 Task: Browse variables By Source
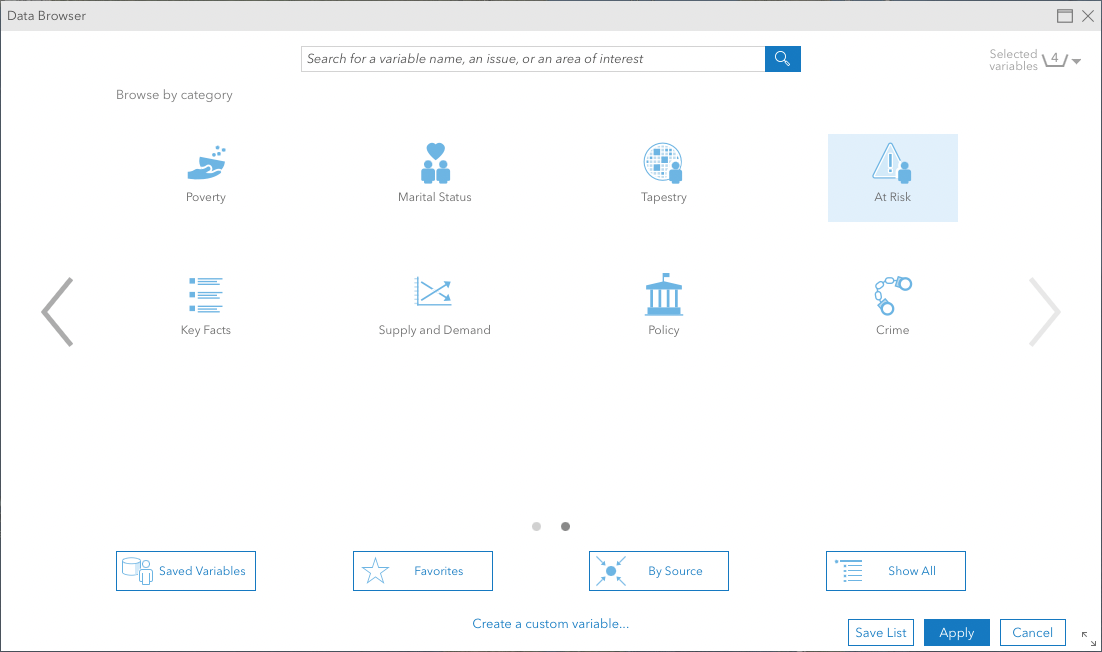pyautogui.click(x=659, y=571)
